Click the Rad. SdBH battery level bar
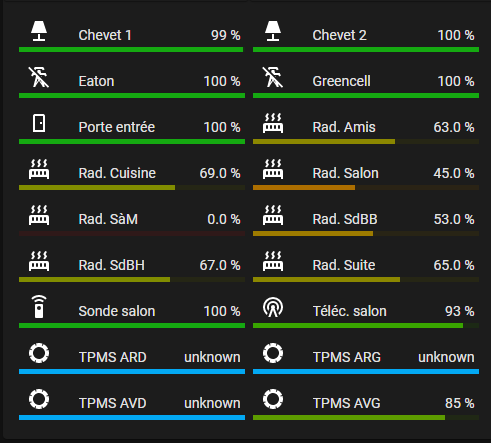 coord(132,279)
